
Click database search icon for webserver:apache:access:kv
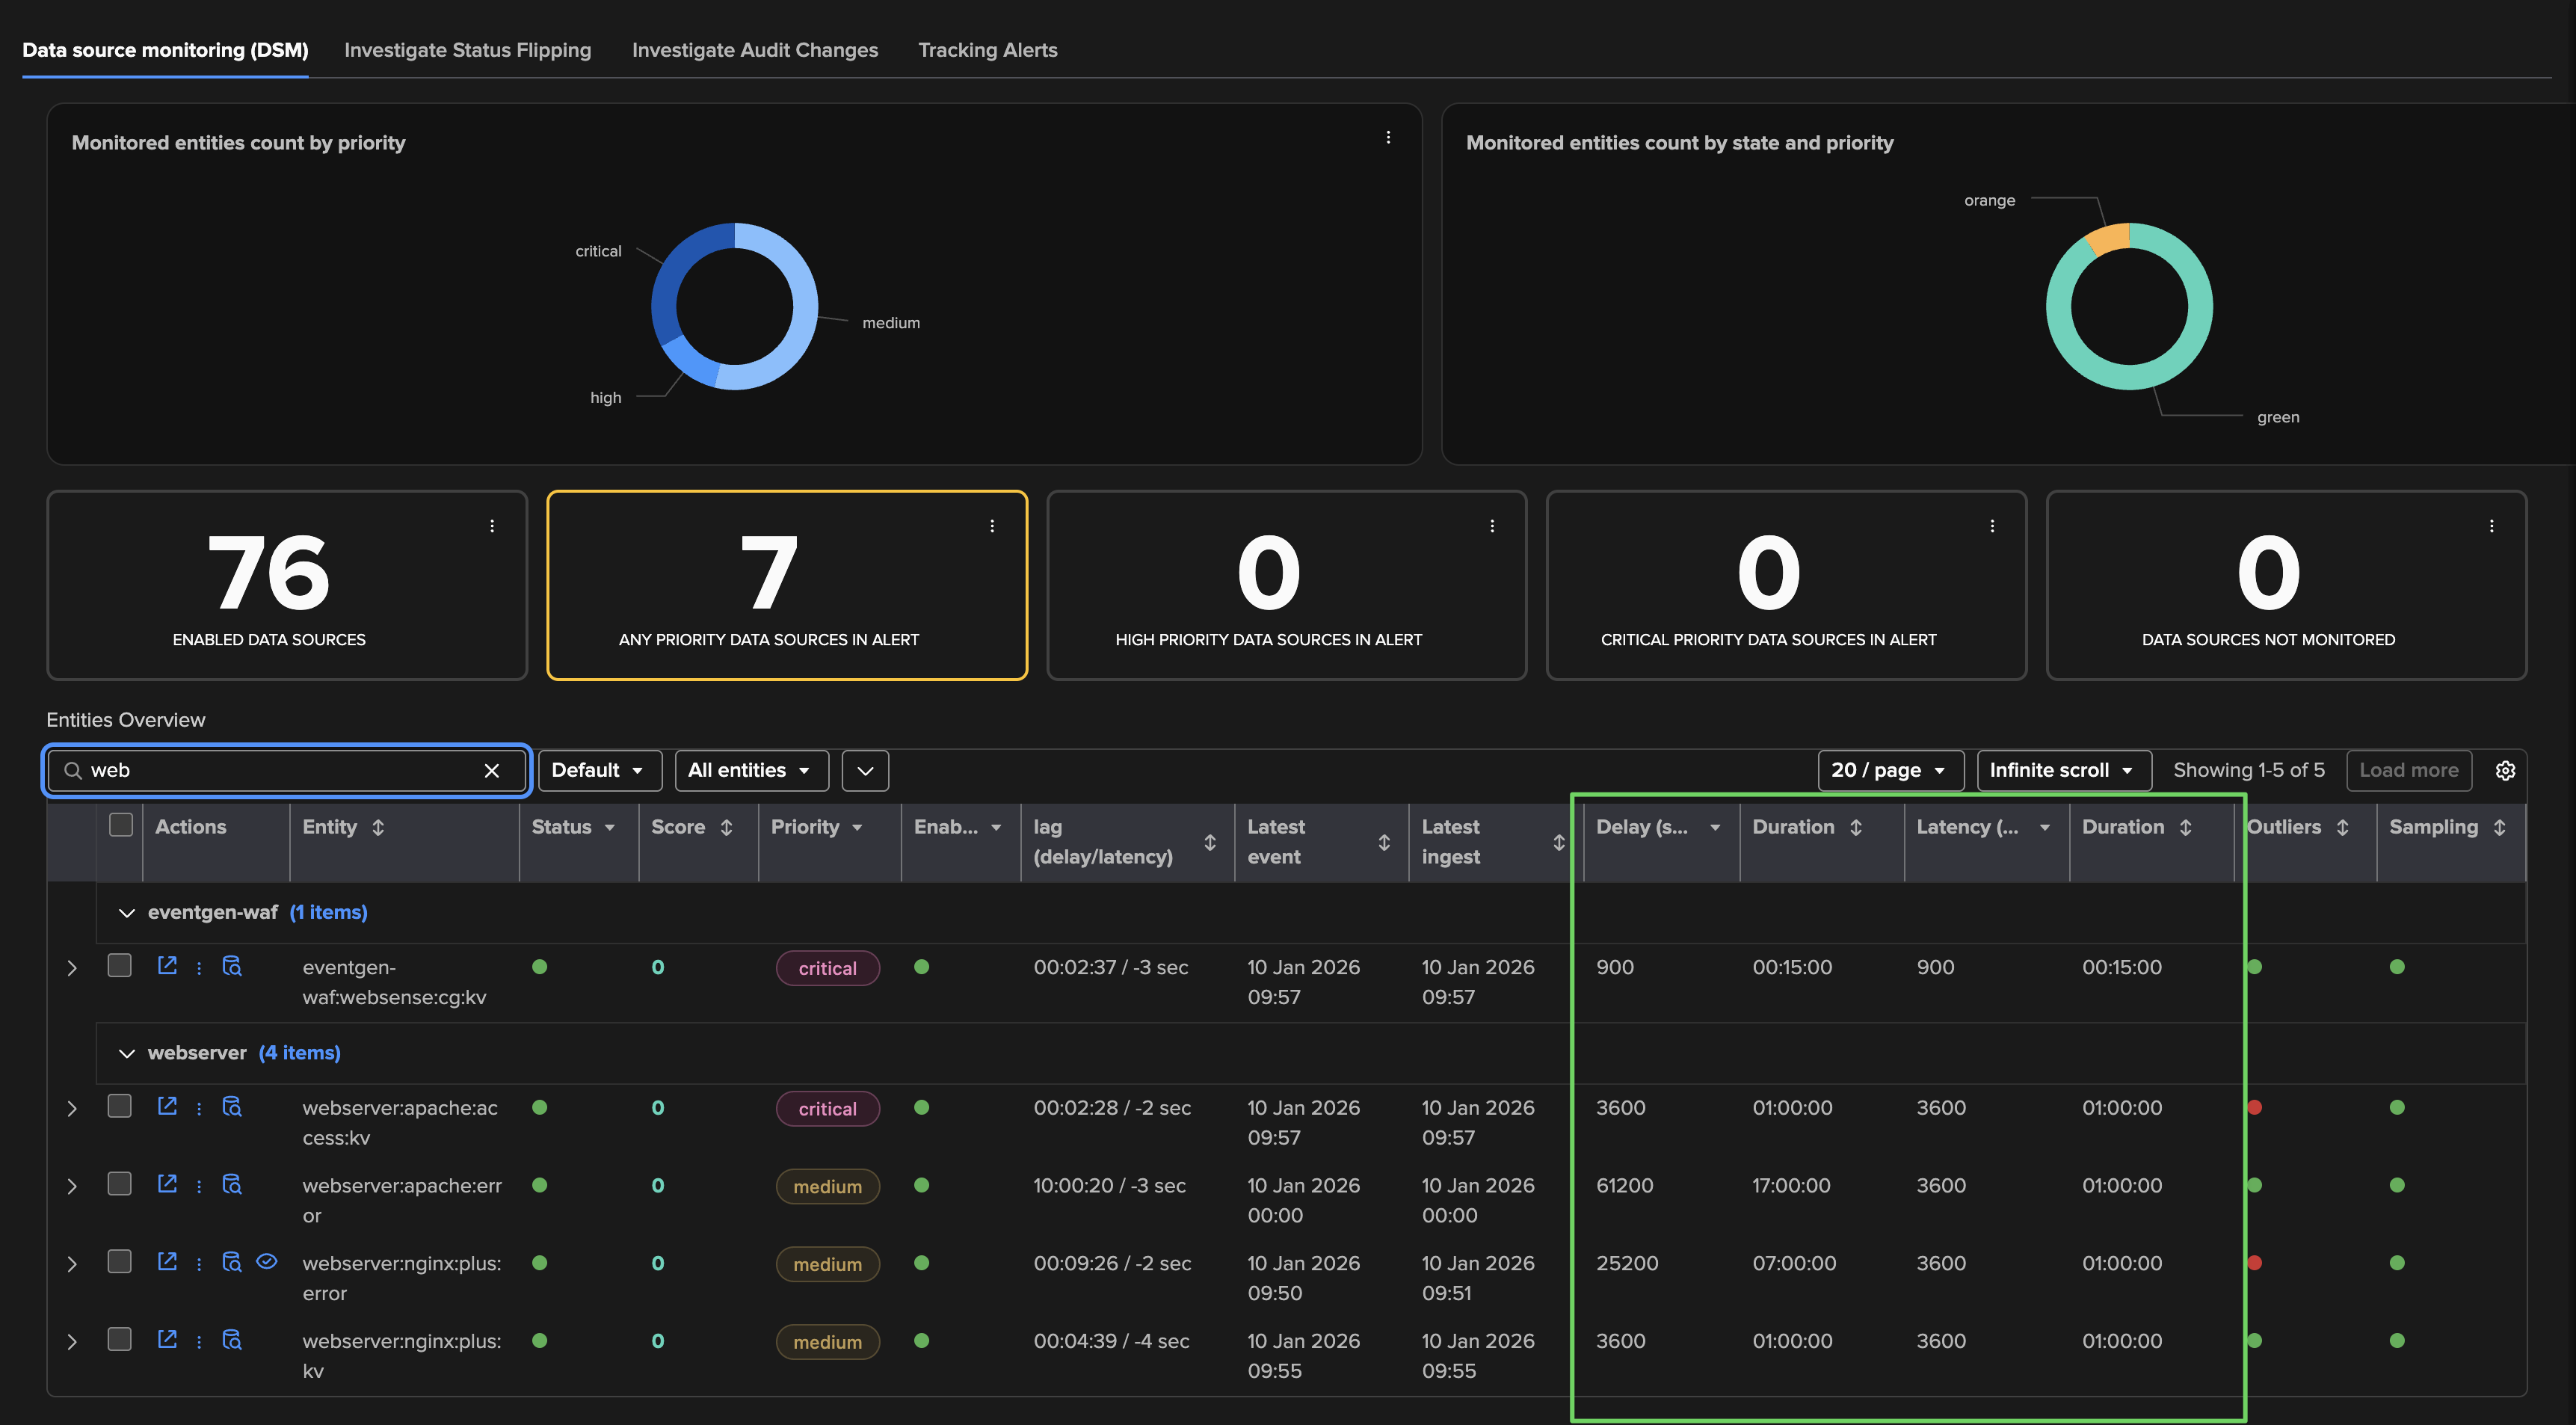point(232,1106)
